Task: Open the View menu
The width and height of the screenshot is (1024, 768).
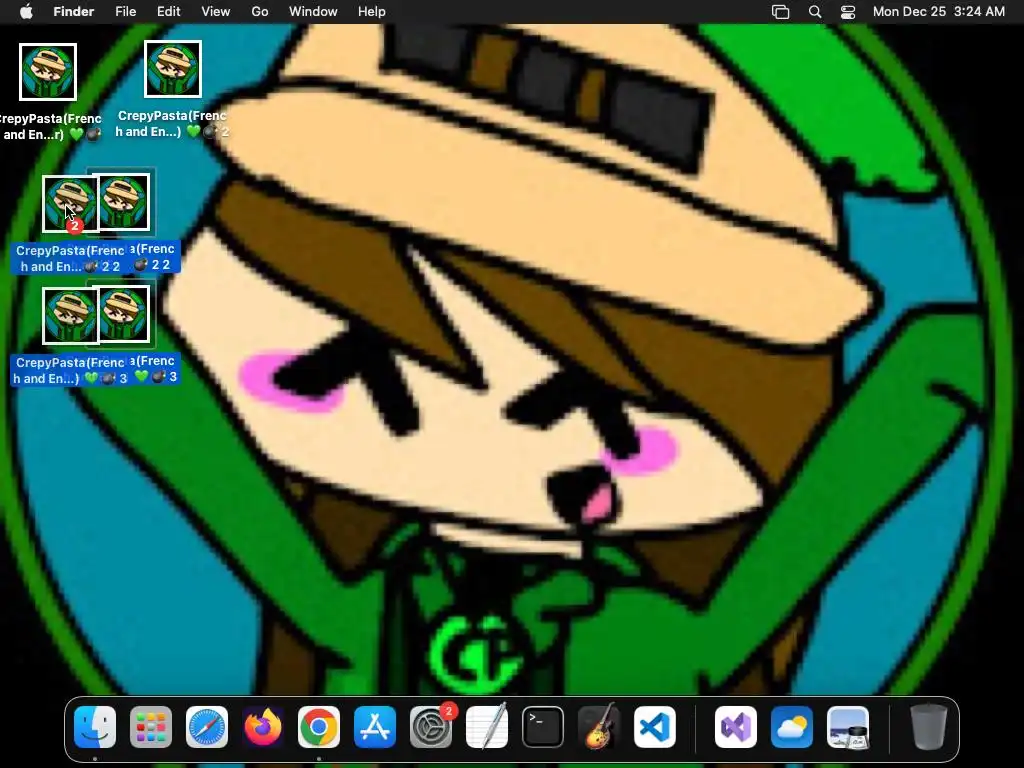Action: click(216, 12)
